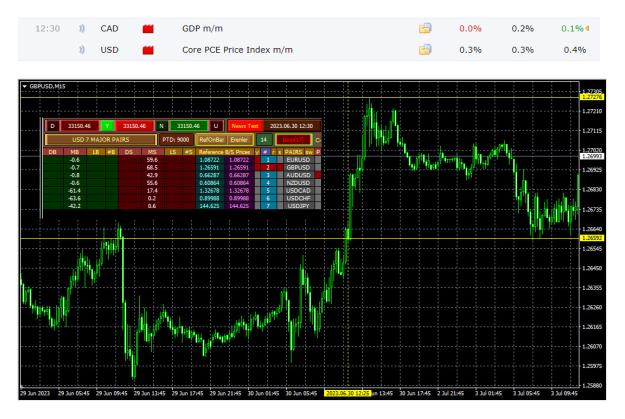Click the USDCHF pair button
The image size is (625, 419).
pos(298,198)
